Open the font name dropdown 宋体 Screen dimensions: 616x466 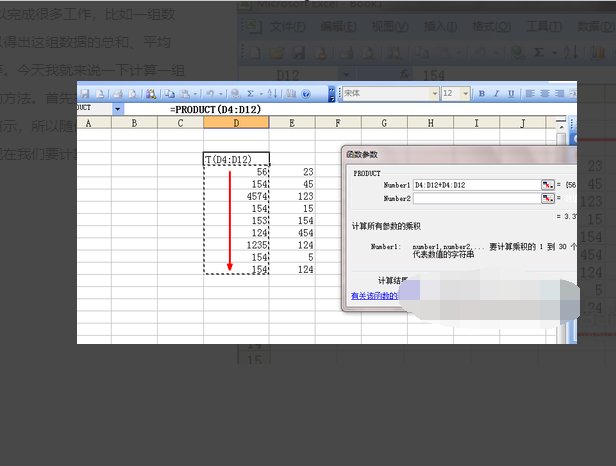click(434, 94)
